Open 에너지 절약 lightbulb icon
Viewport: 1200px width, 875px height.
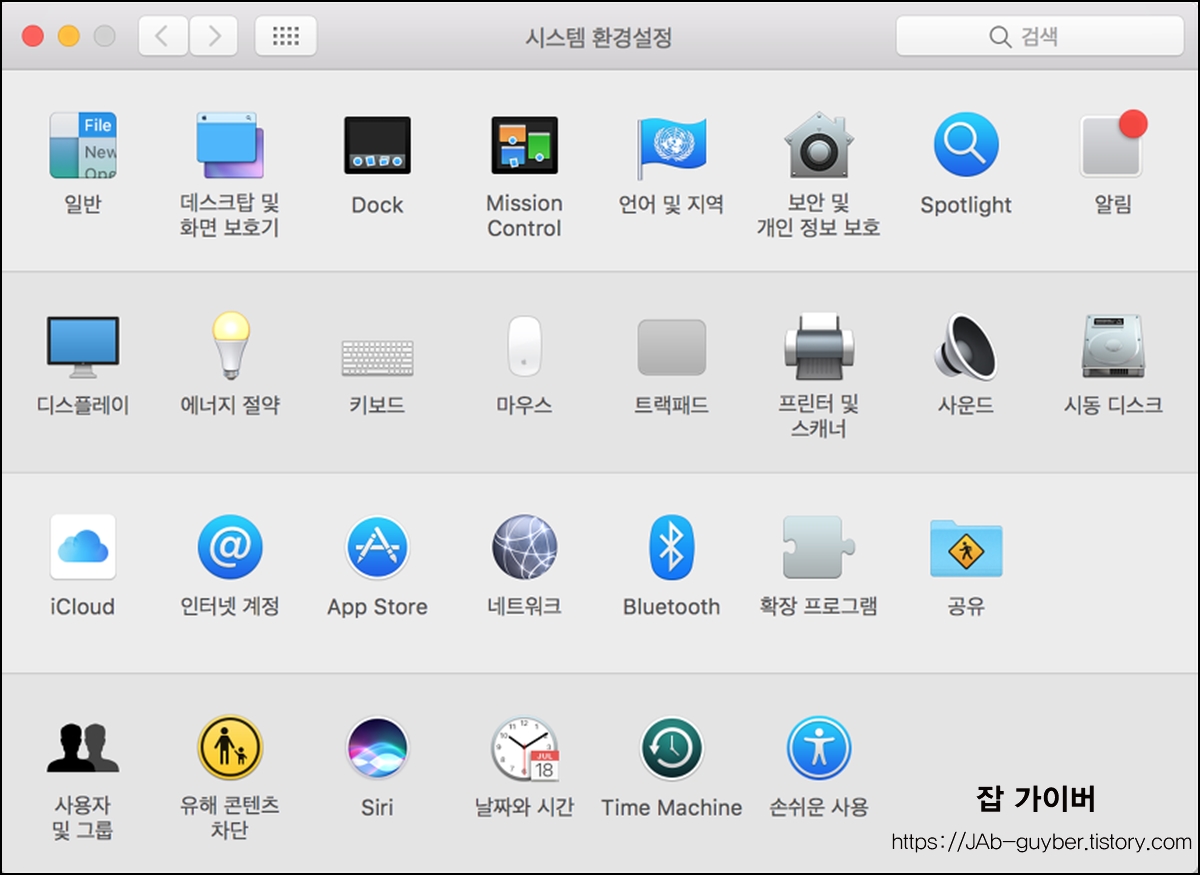[230, 346]
